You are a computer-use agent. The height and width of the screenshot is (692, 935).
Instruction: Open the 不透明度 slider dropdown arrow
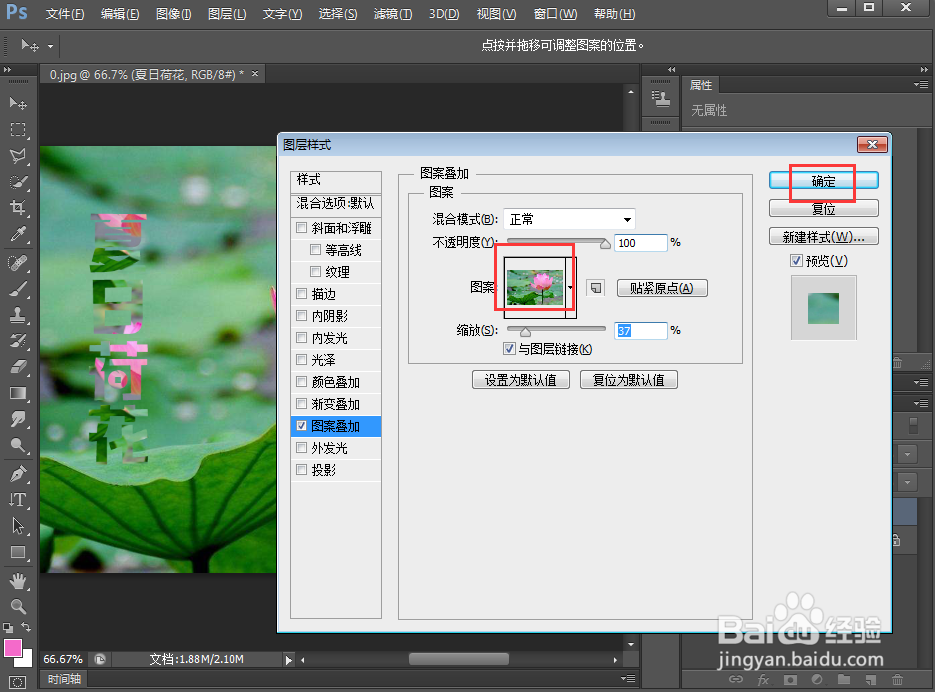(605, 242)
